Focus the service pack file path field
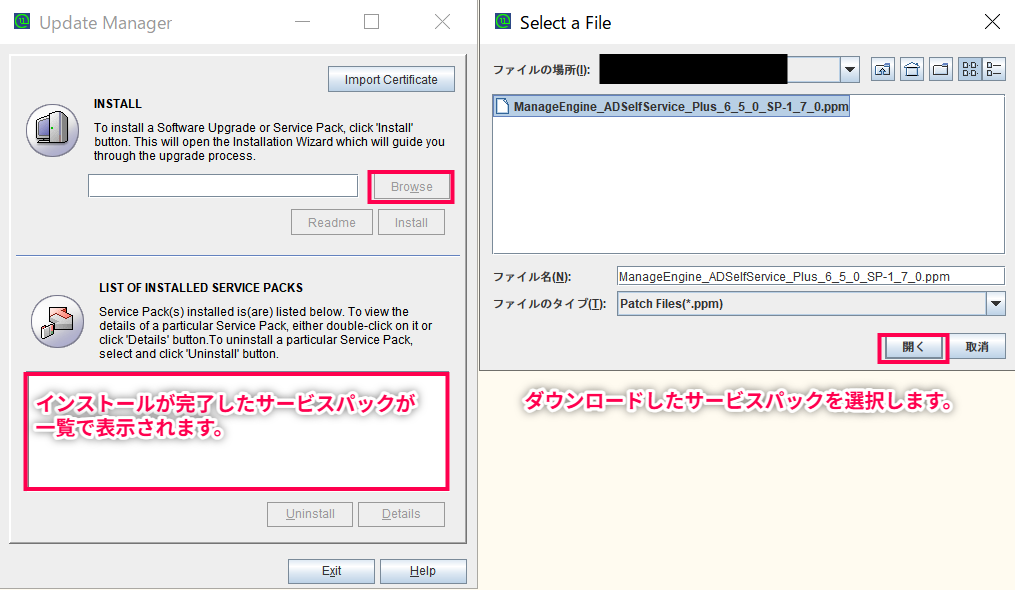 coord(223,185)
